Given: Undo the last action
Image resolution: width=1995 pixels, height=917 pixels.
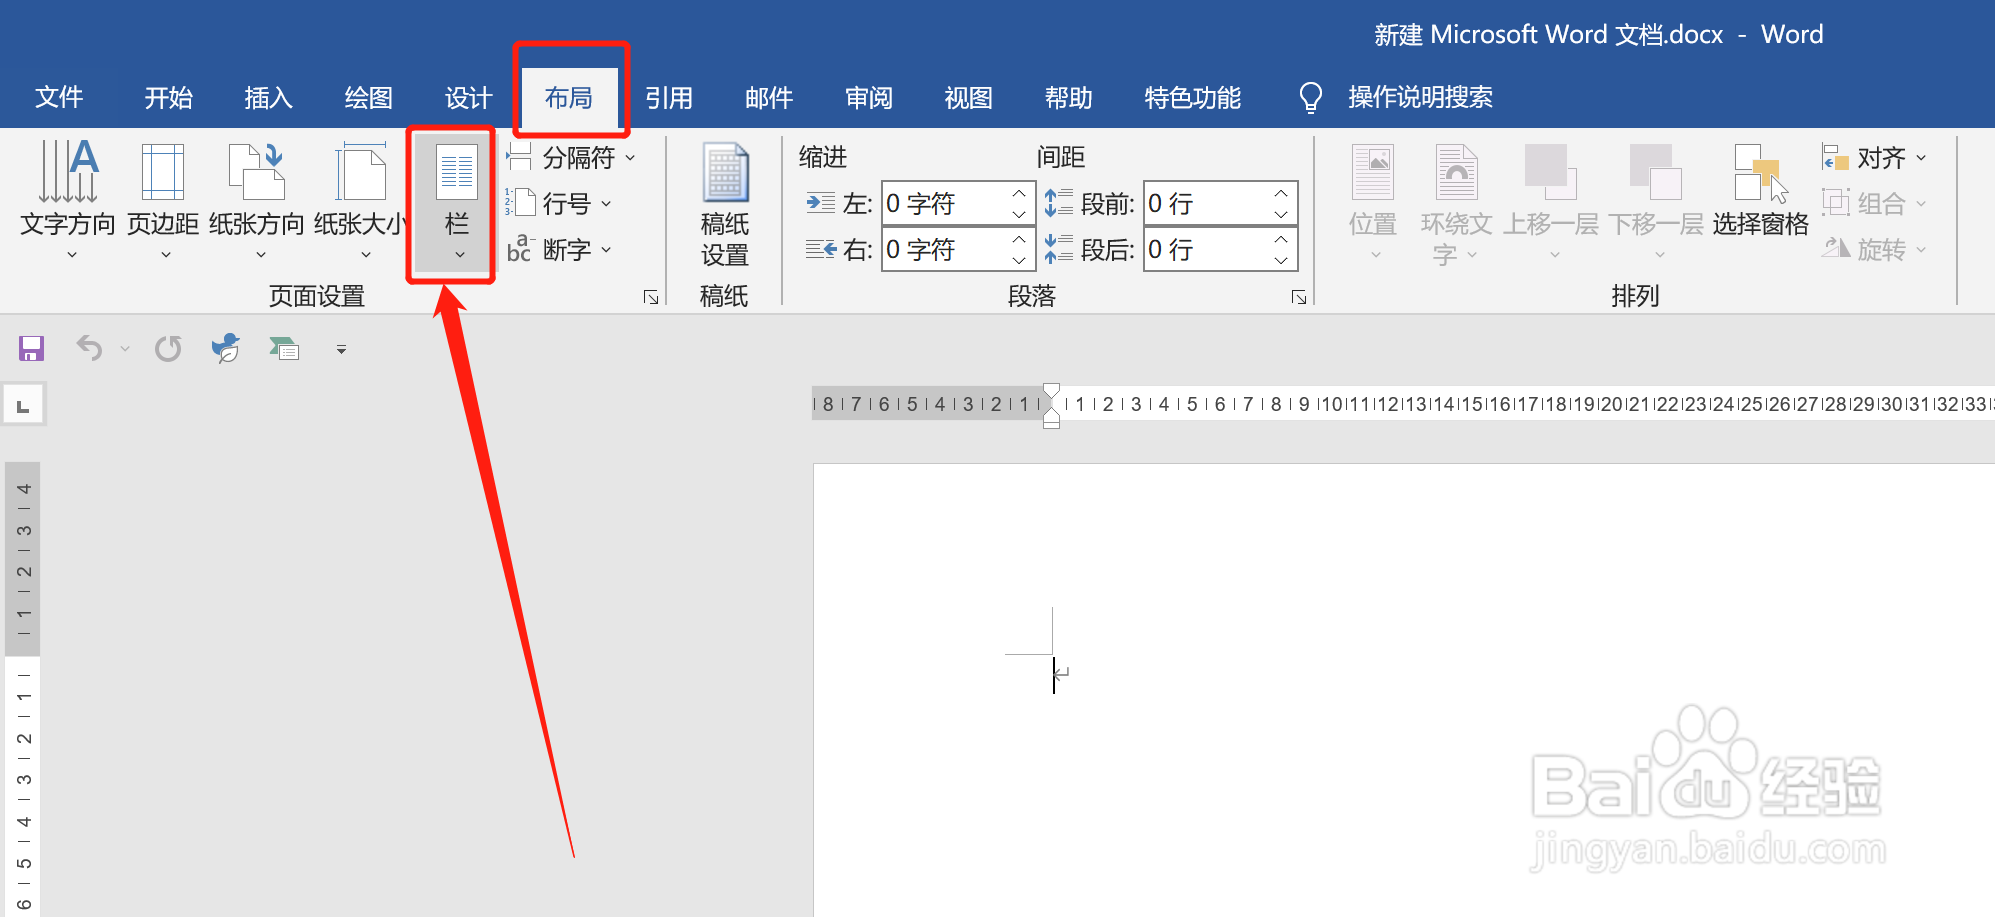Looking at the screenshot, I should 89,349.
